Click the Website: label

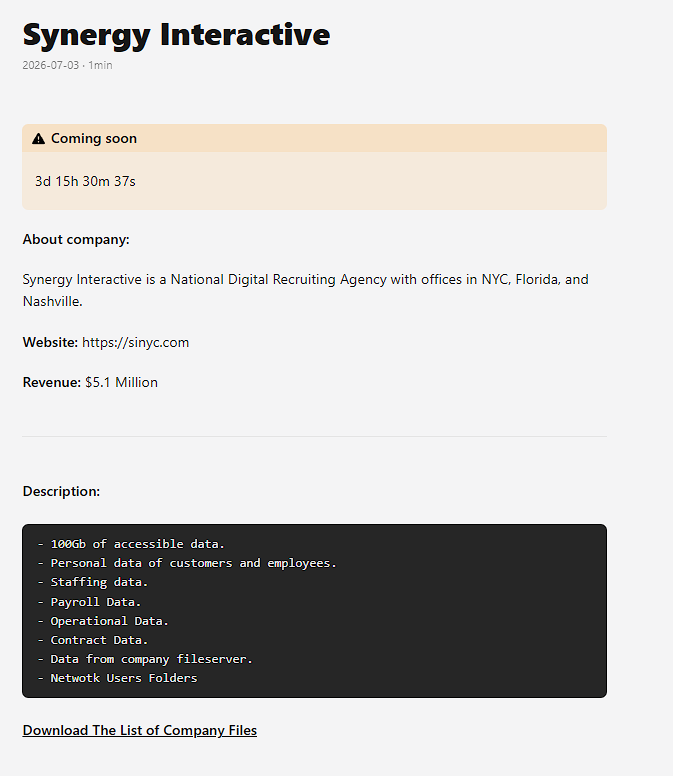pyautogui.click(x=50, y=342)
